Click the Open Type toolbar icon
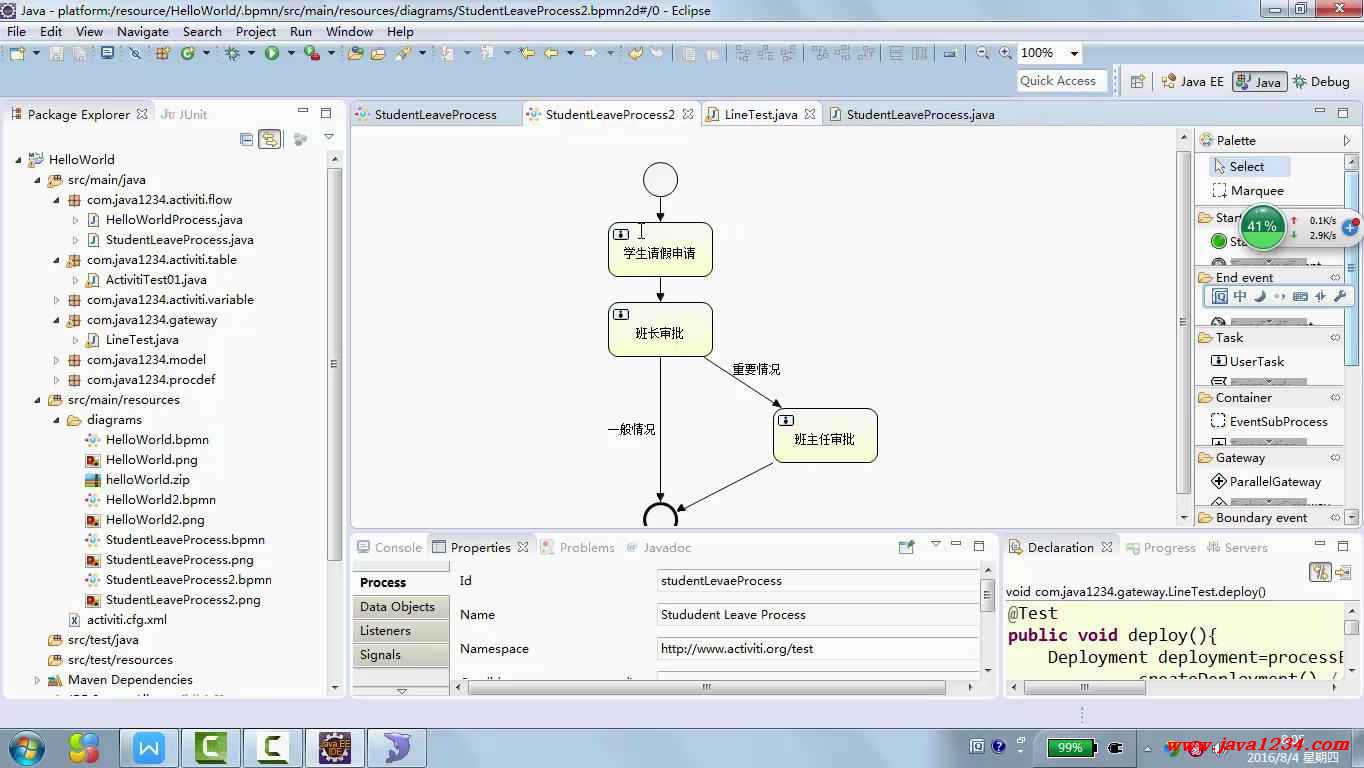1364x768 pixels. [355, 53]
